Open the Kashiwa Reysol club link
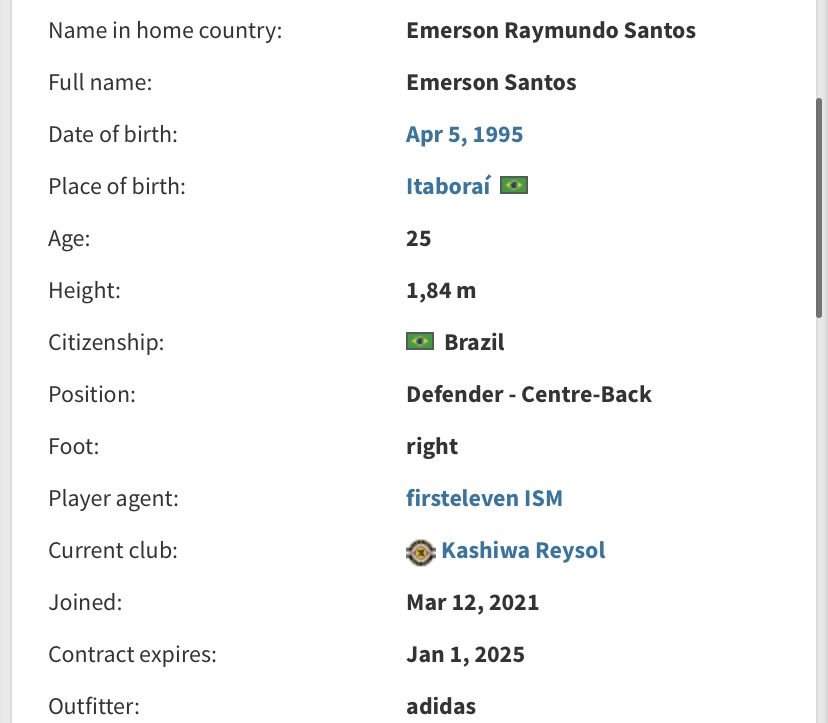Viewport: 828px width, 723px height. [523, 550]
